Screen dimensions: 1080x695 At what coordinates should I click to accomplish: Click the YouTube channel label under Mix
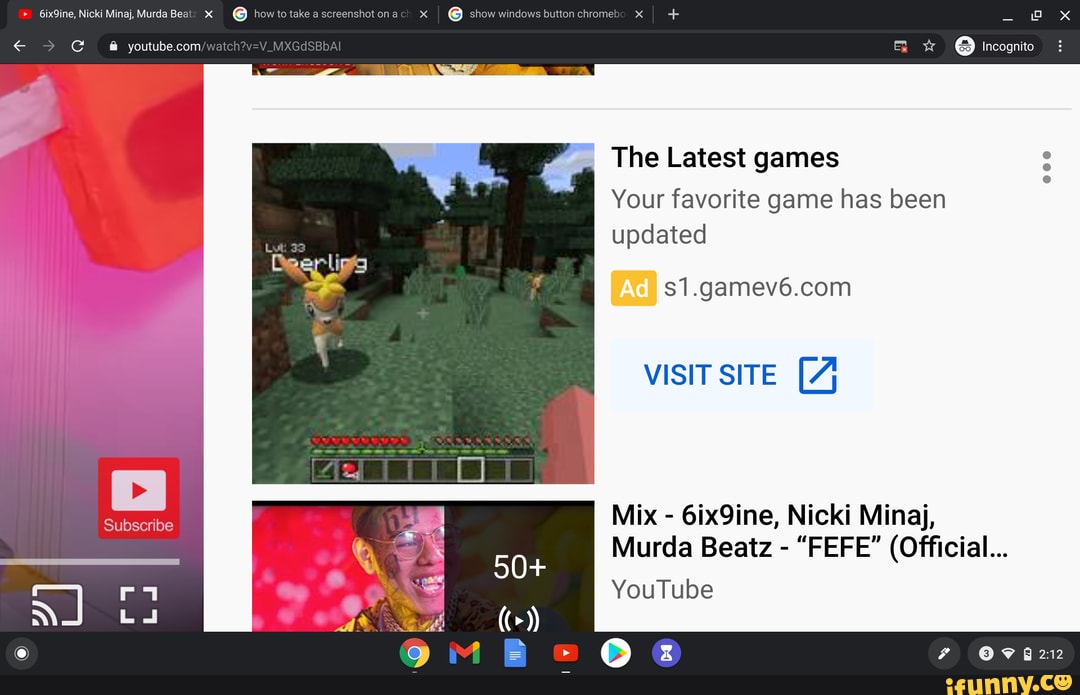pos(662,590)
